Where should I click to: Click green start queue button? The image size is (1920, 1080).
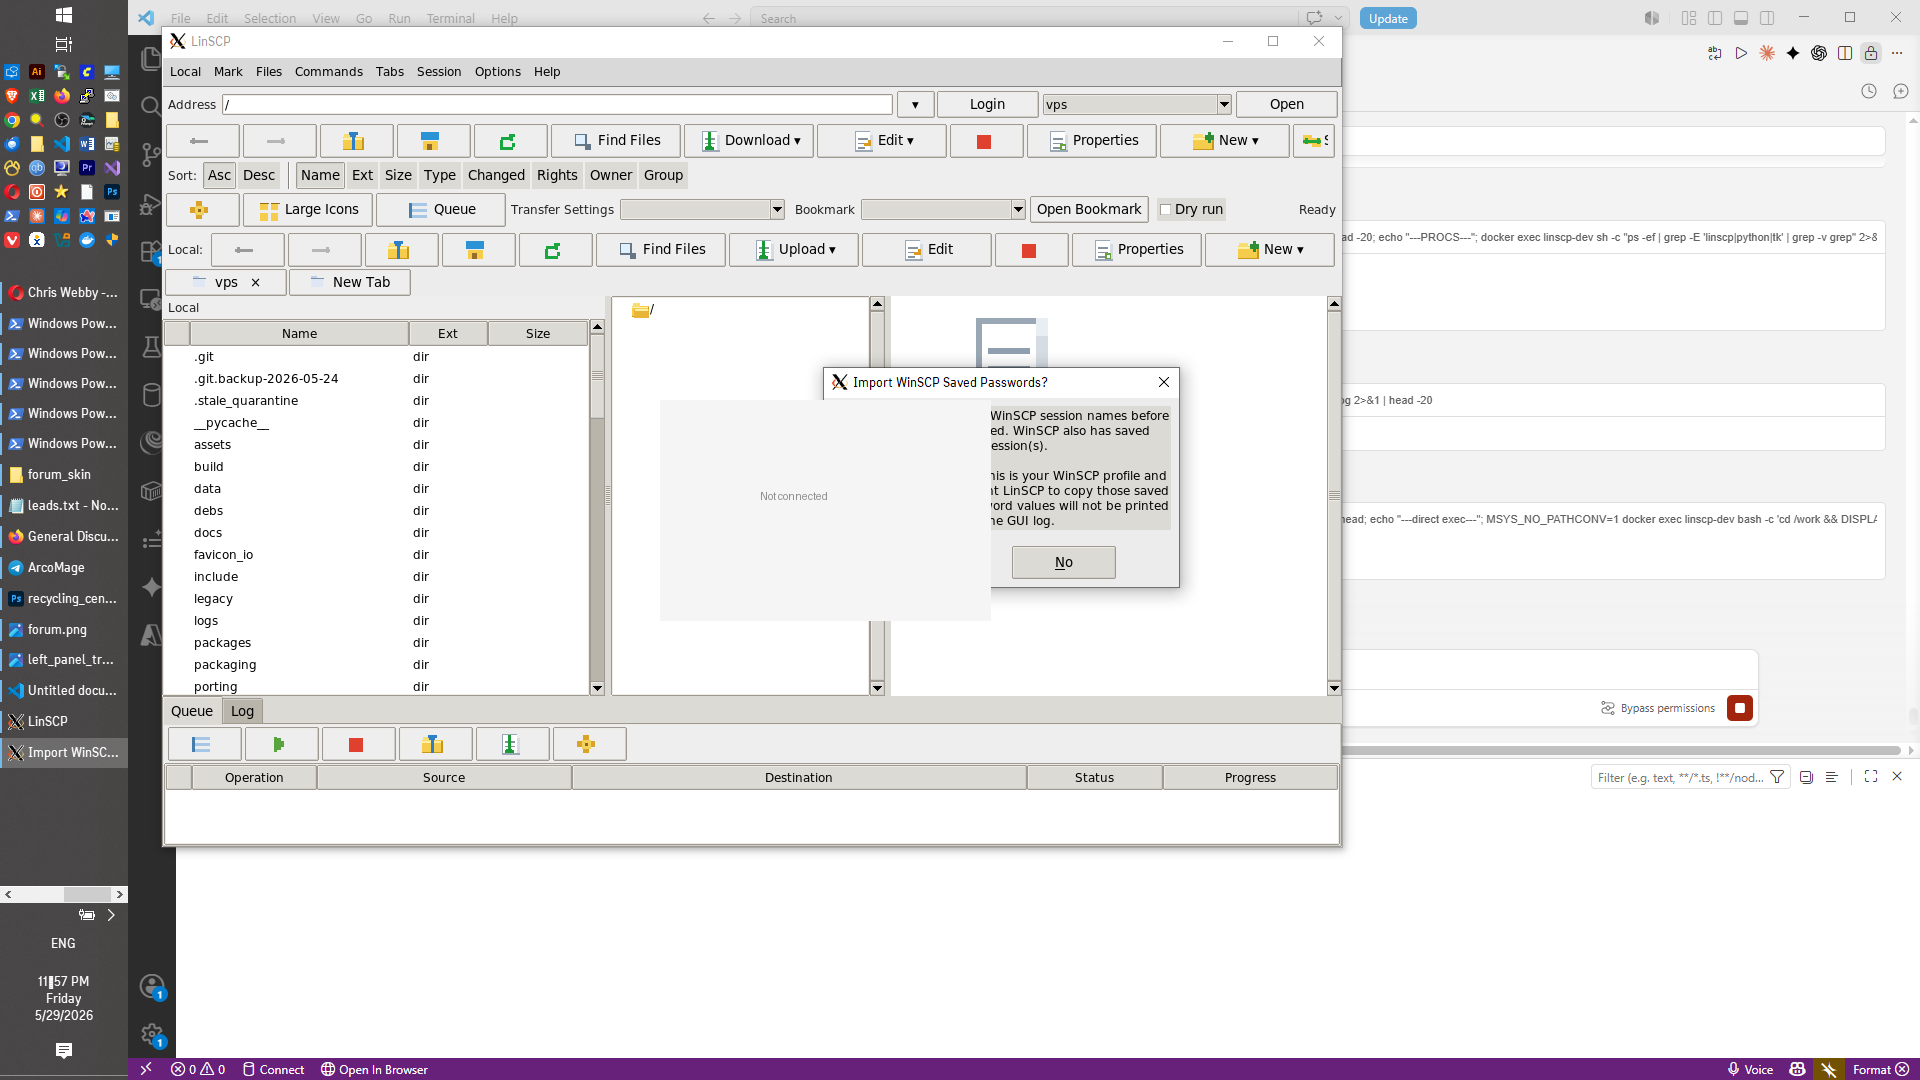pyautogui.click(x=281, y=744)
